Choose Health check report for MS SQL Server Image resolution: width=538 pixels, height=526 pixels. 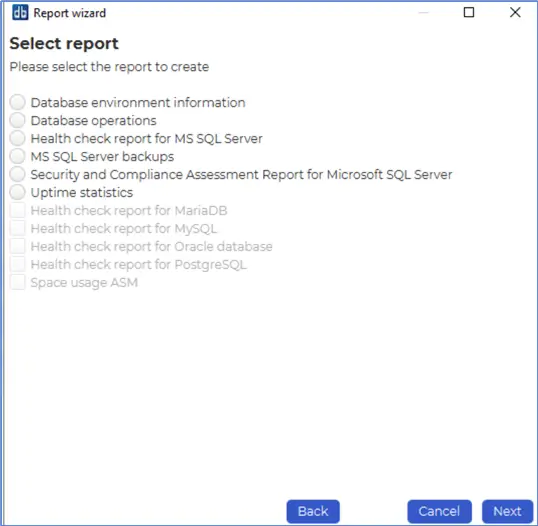click(17, 138)
